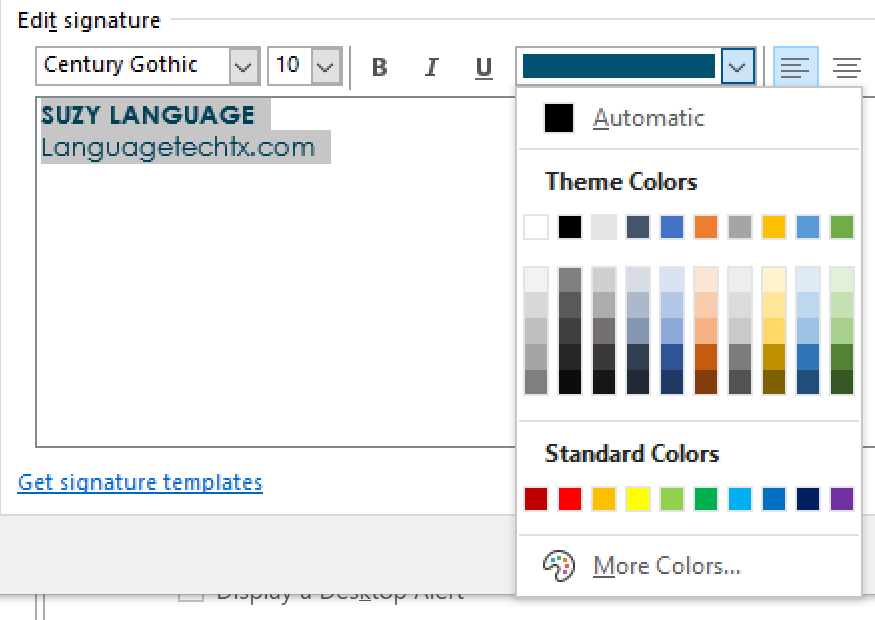The image size is (875, 620).
Task: Choose the Automatic color menu option
Action: [x=648, y=118]
